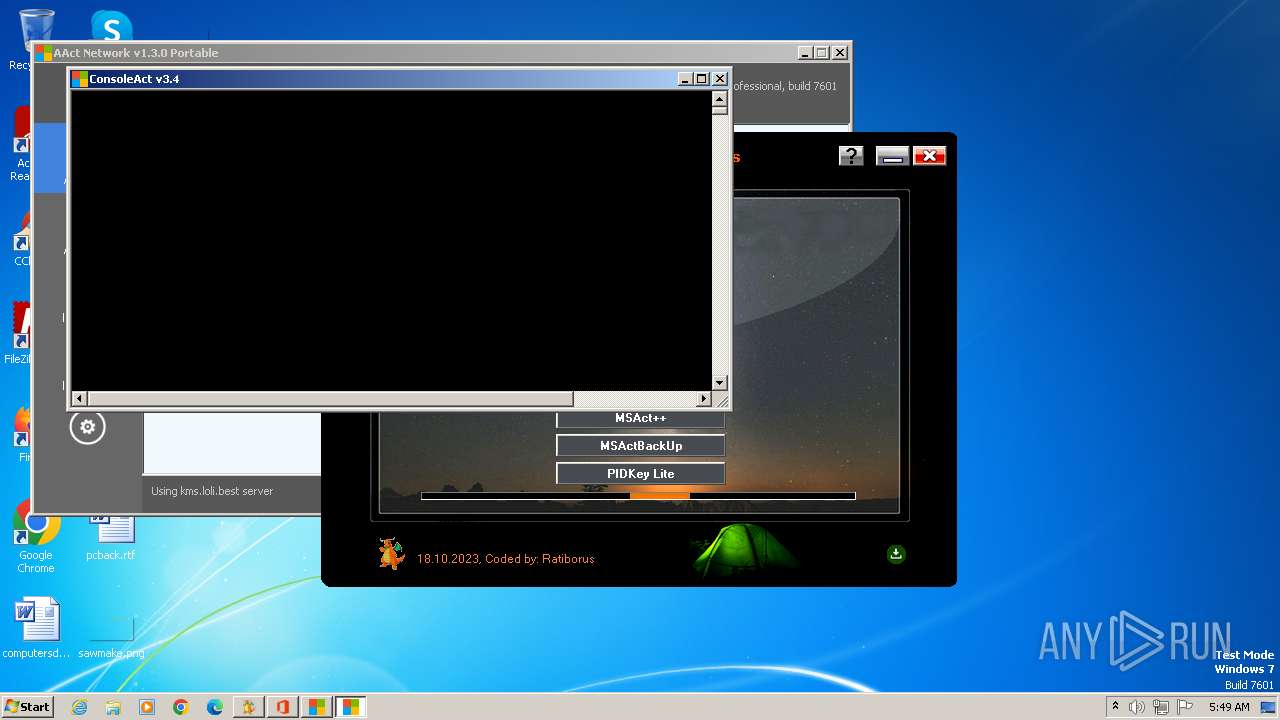The width and height of the screenshot is (1280, 720).
Task: Open Chrome from the taskbar
Action: click(x=181, y=707)
